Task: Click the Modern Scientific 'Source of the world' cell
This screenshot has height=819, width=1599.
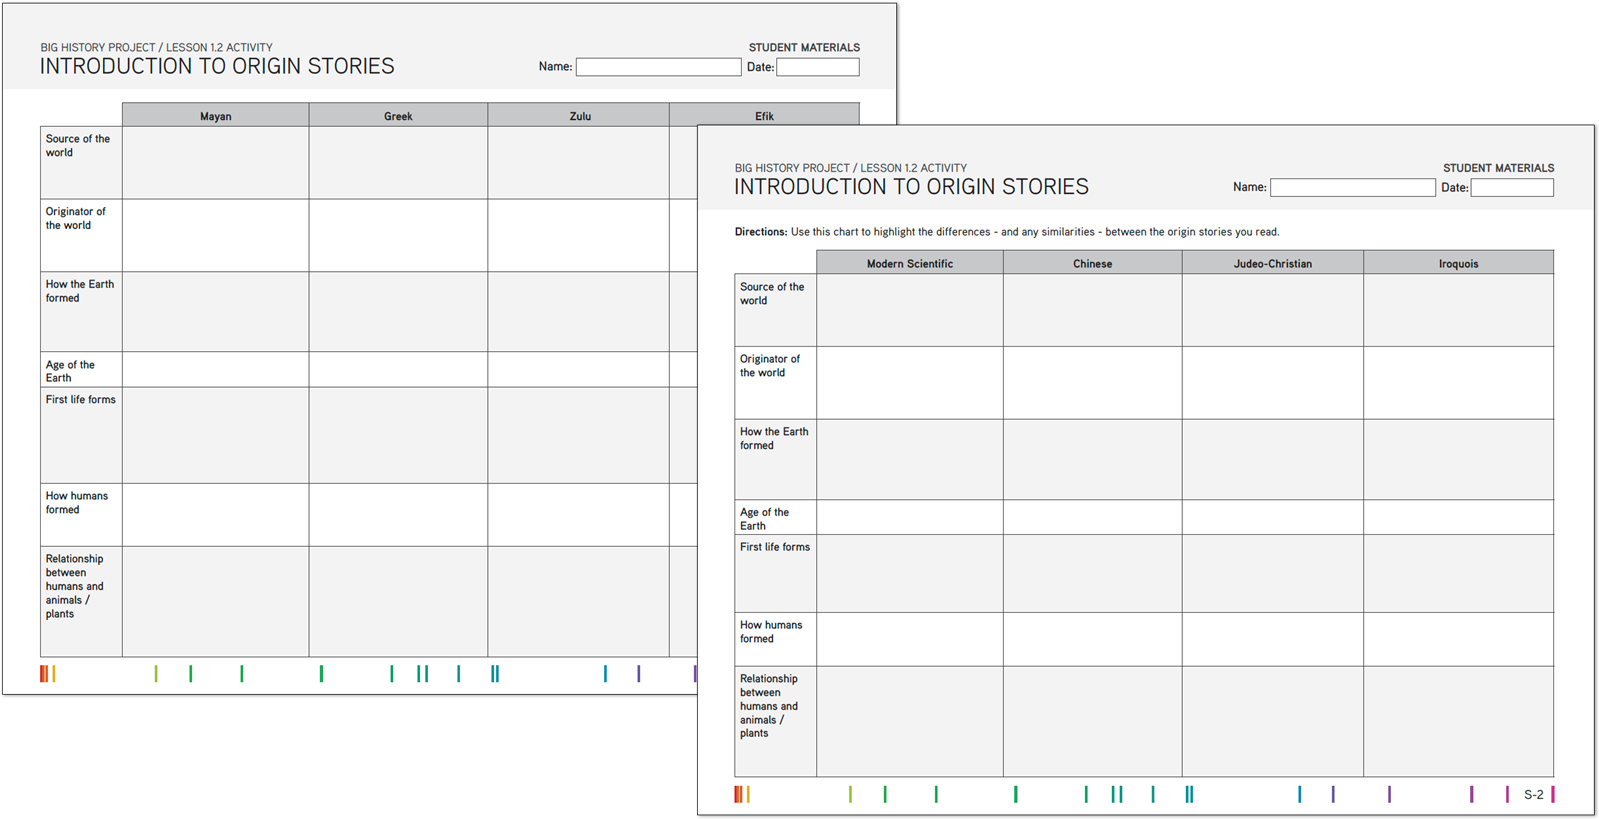Action: tap(910, 310)
